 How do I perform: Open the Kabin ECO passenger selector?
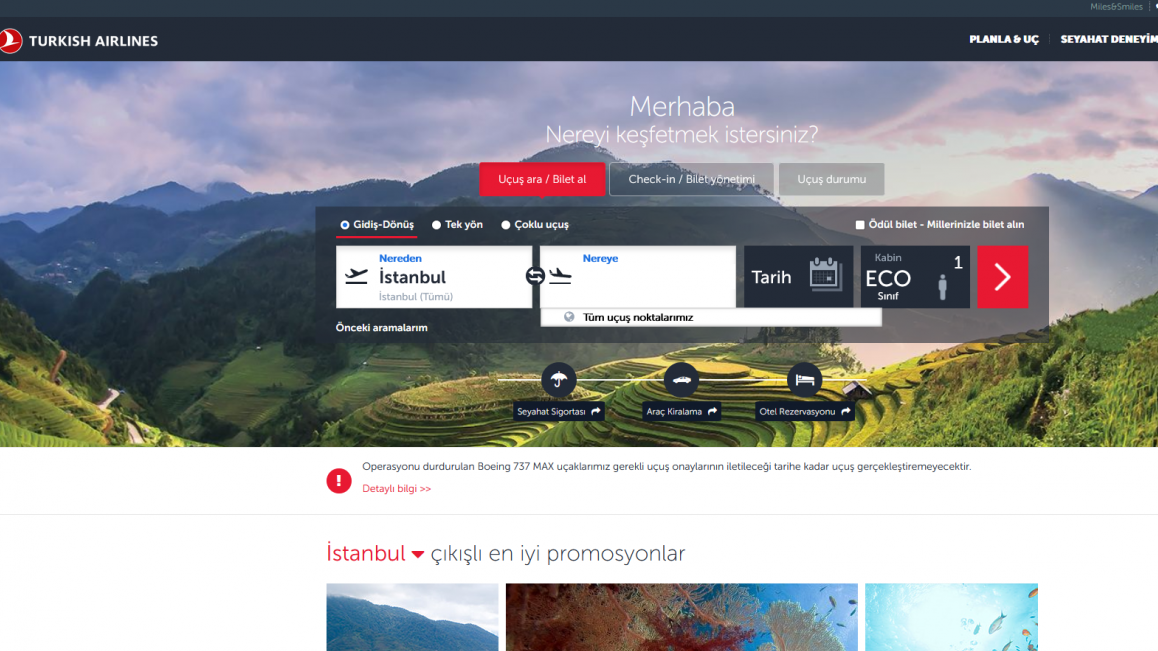click(x=915, y=277)
